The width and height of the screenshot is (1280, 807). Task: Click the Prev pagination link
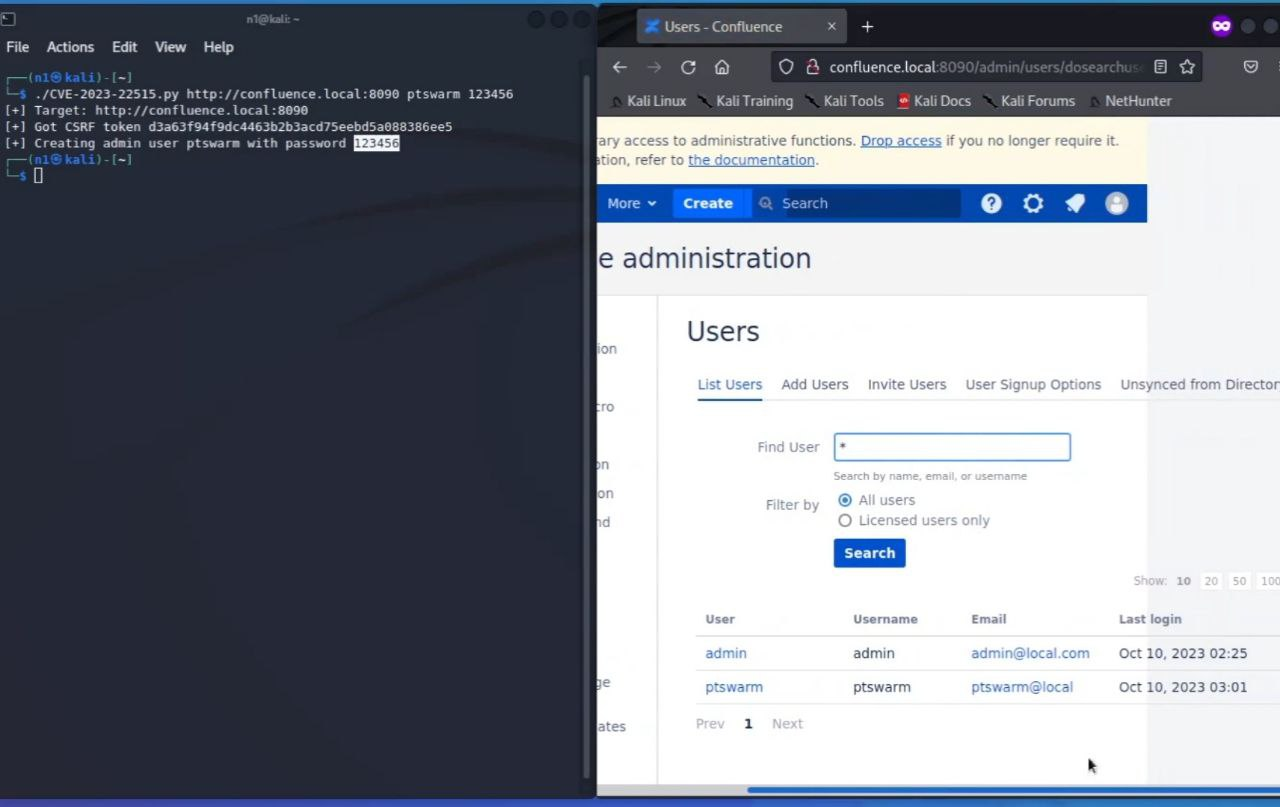[710, 723]
